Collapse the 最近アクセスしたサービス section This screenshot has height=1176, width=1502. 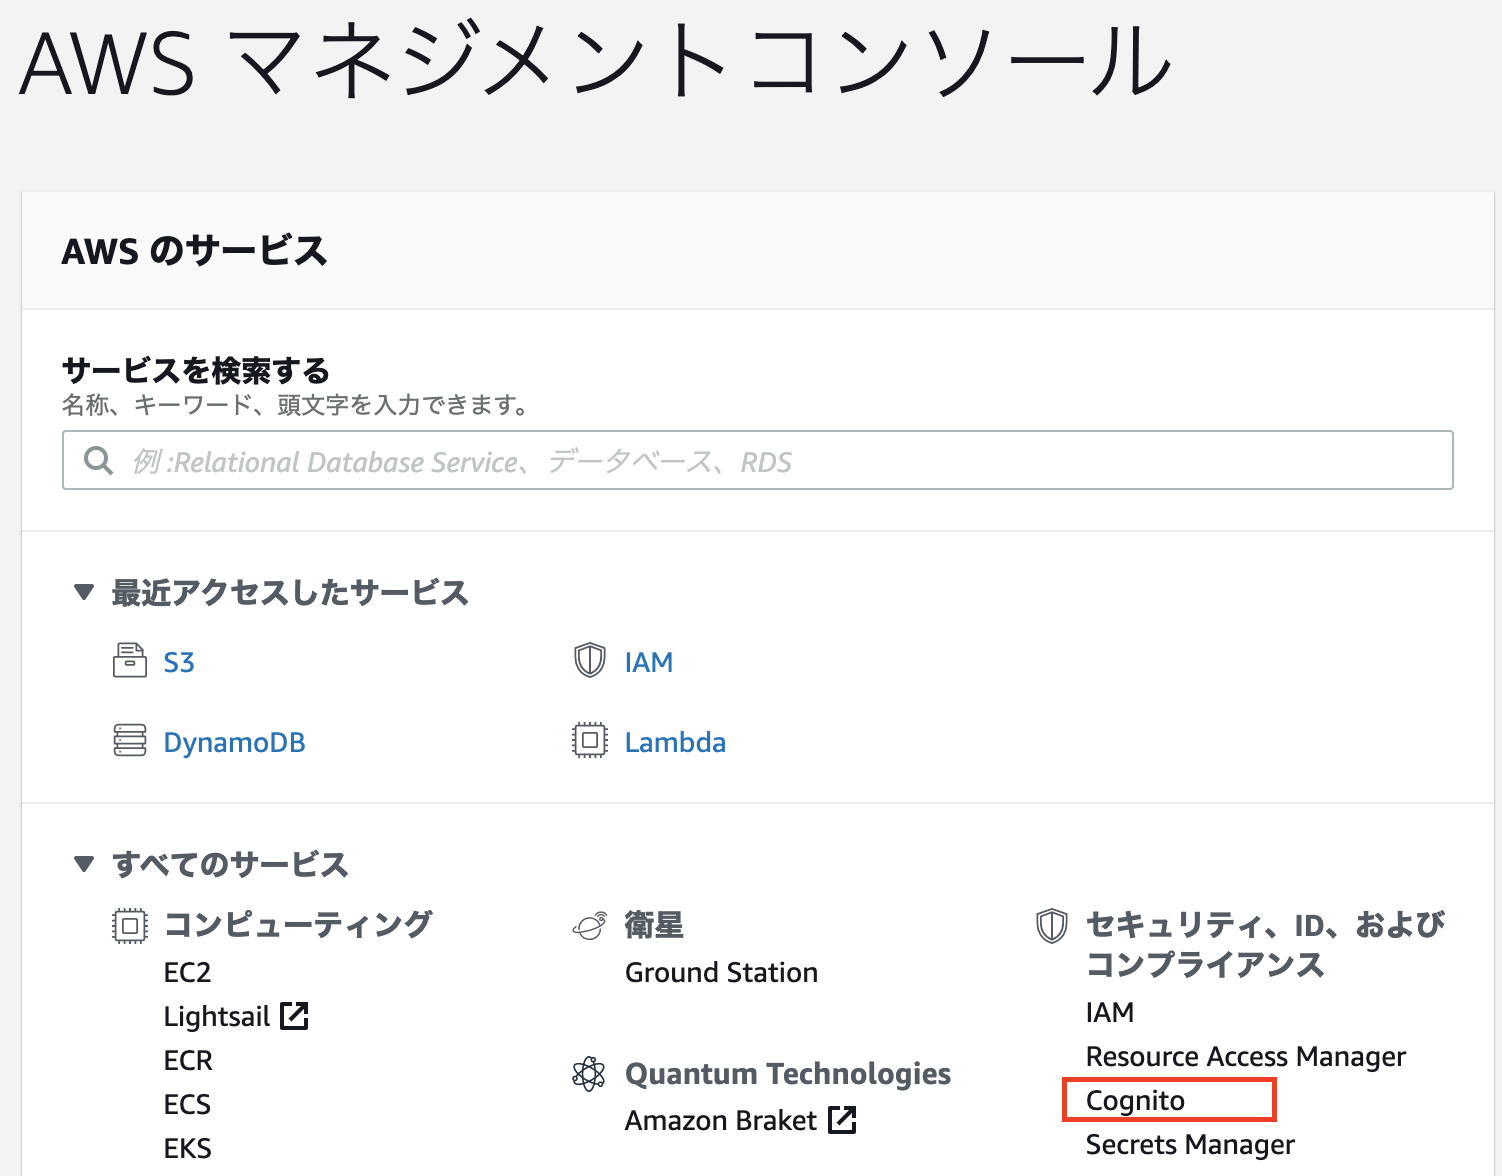click(x=84, y=593)
